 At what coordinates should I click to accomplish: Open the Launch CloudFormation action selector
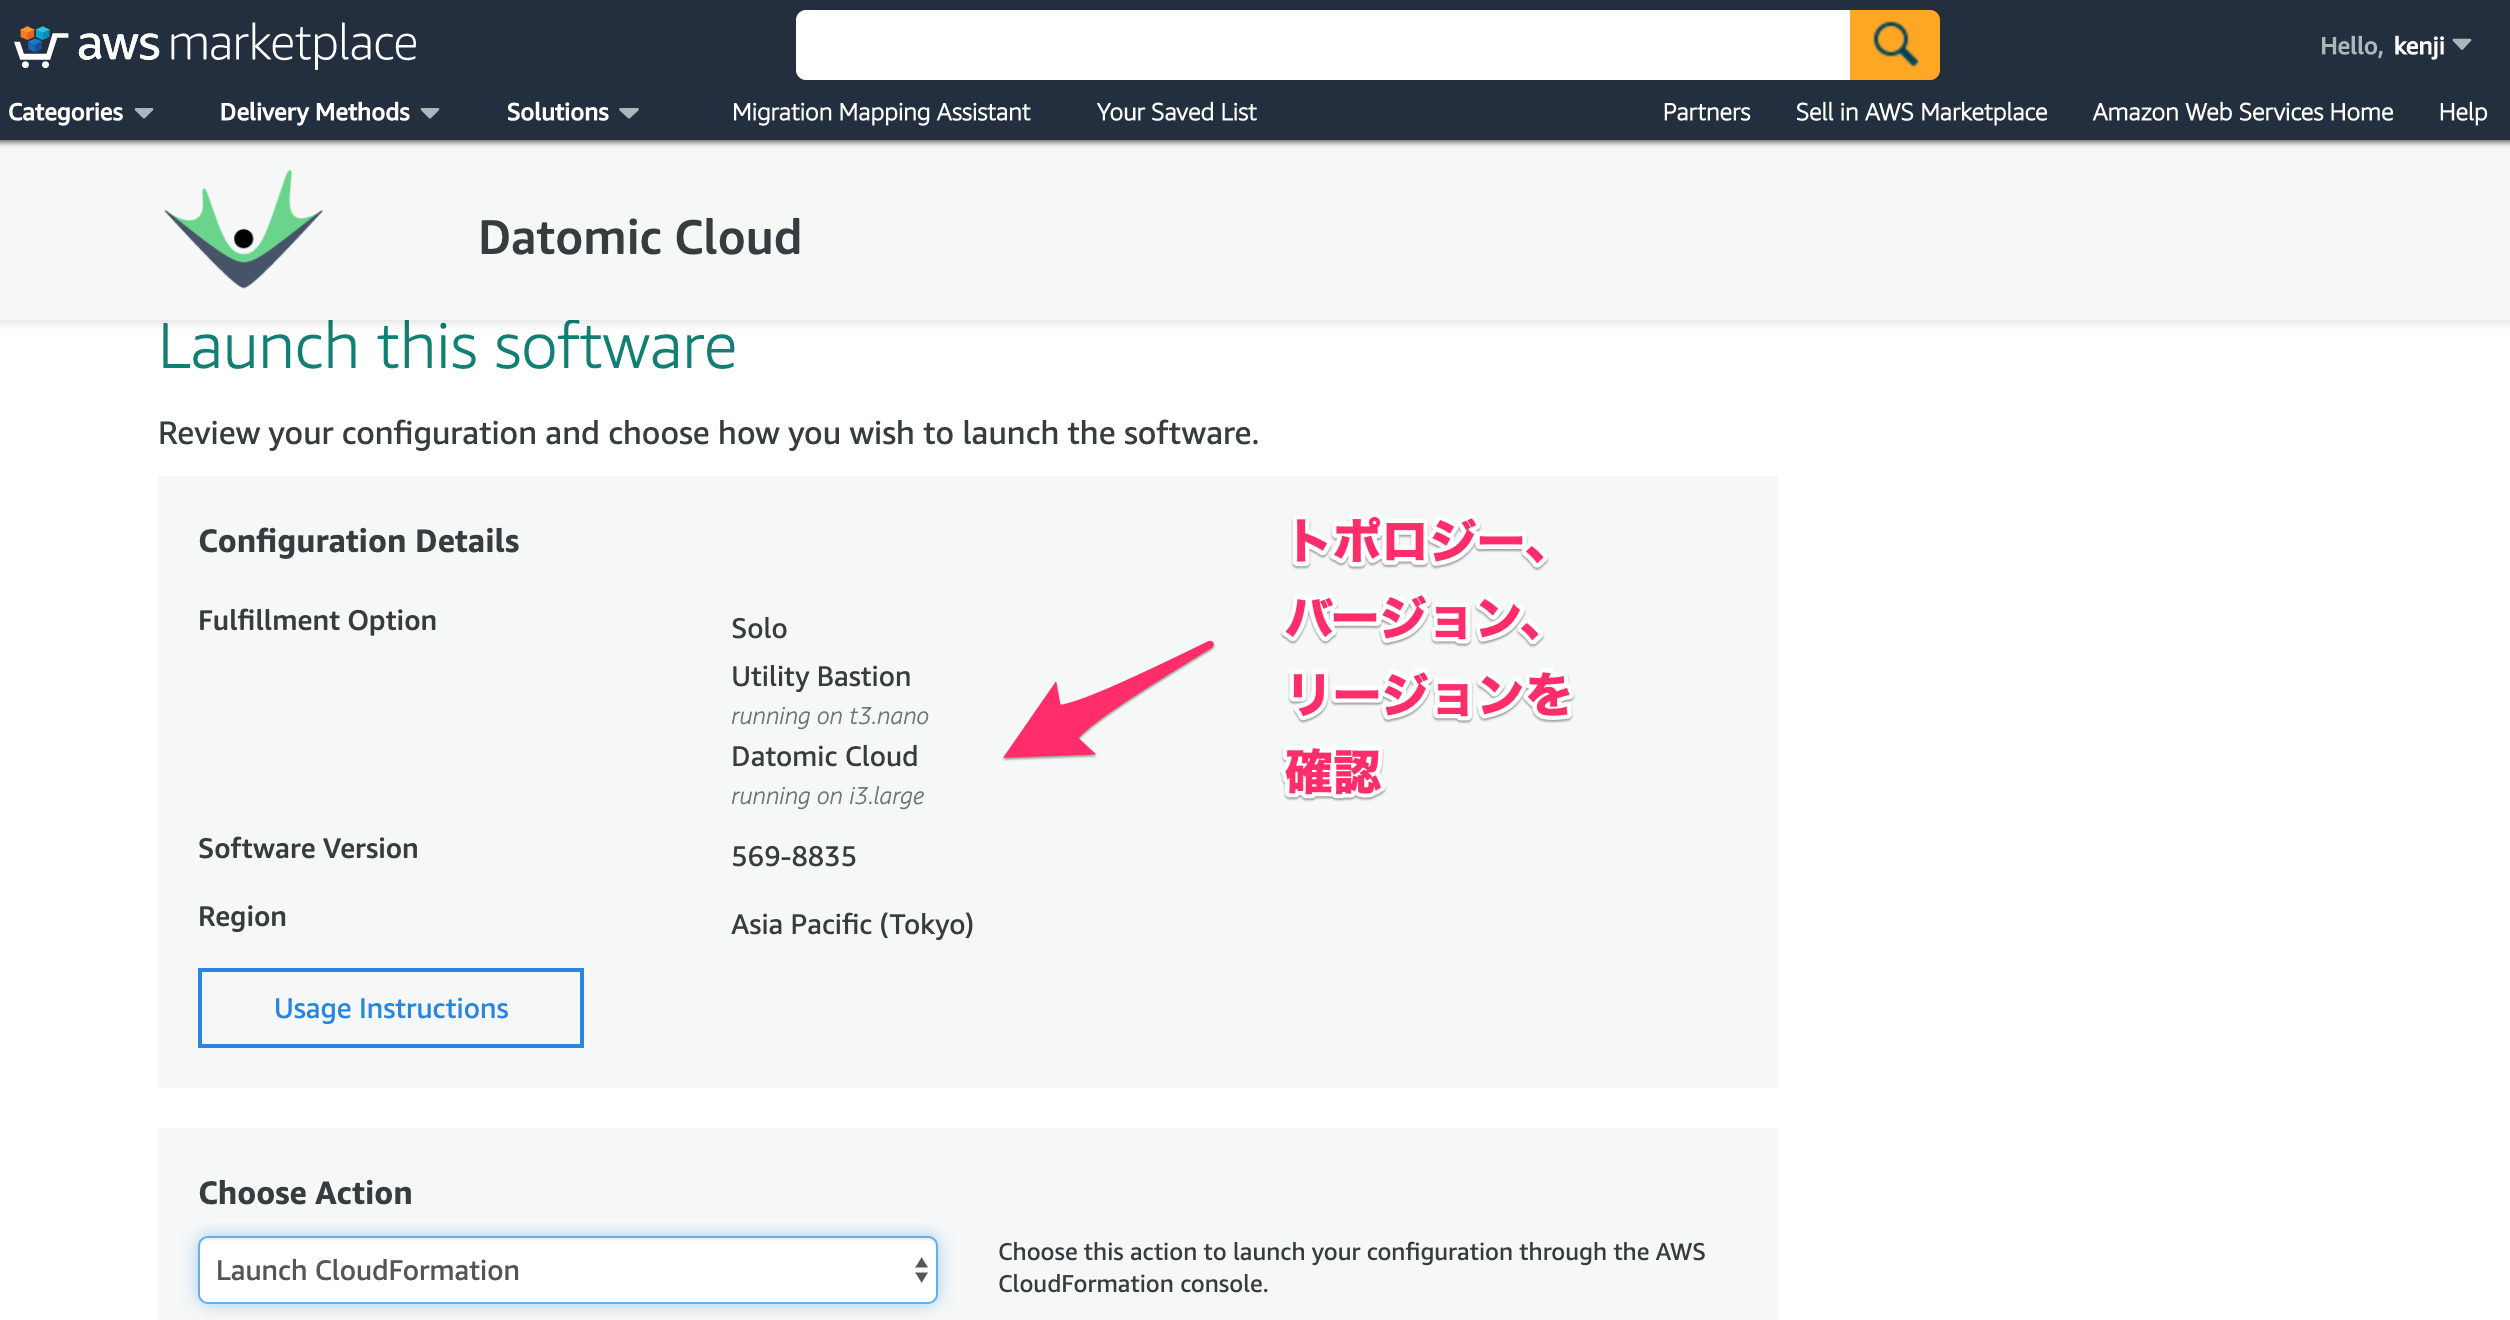point(568,1270)
